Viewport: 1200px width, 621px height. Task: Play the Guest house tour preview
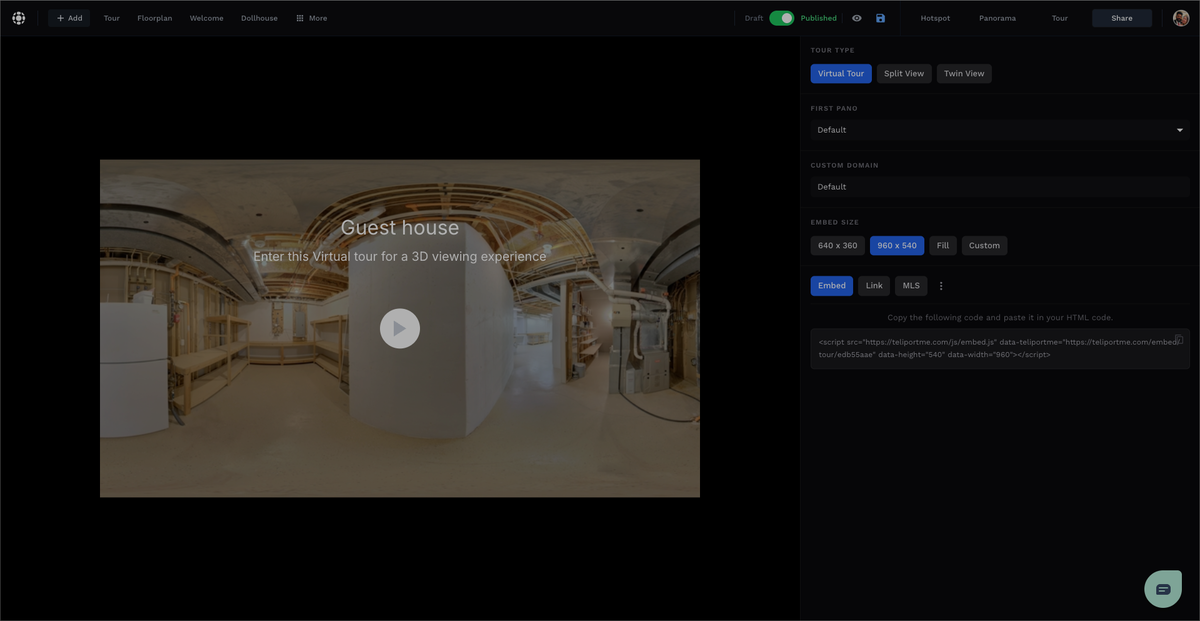(400, 328)
